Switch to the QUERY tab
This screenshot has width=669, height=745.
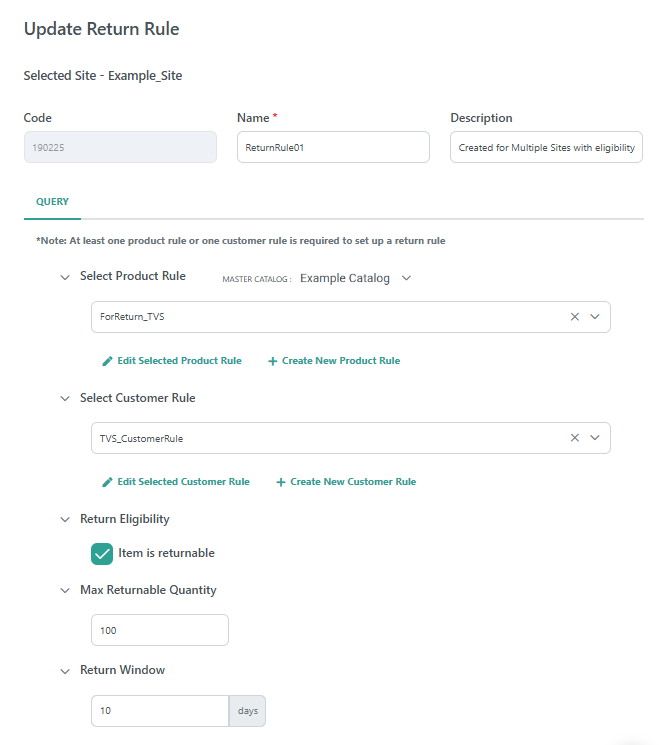pyautogui.click(x=53, y=202)
